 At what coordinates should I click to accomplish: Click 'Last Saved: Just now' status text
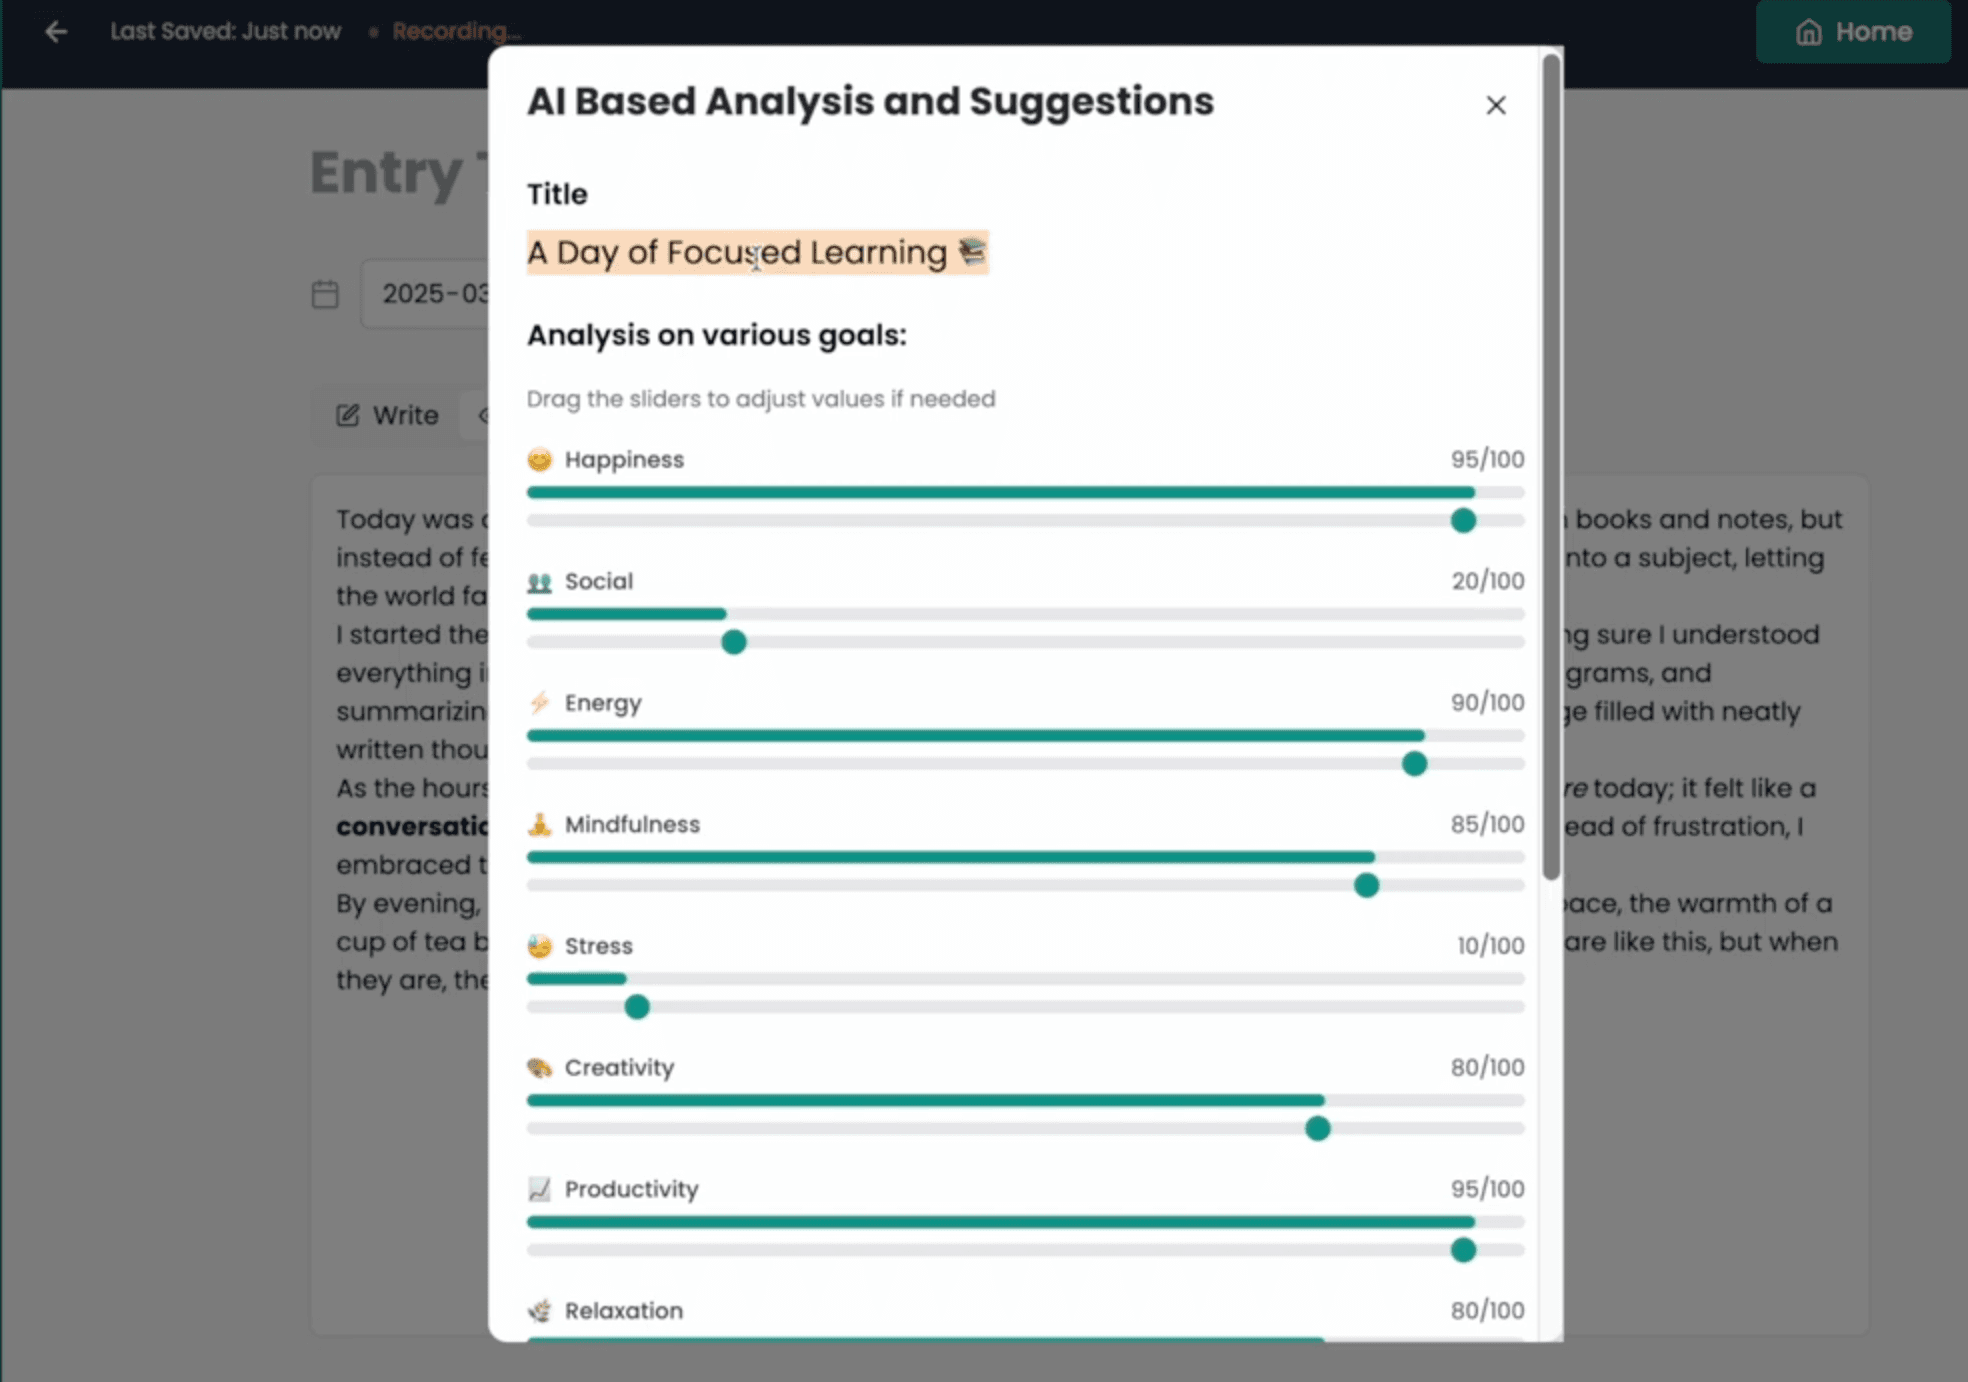point(226,31)
